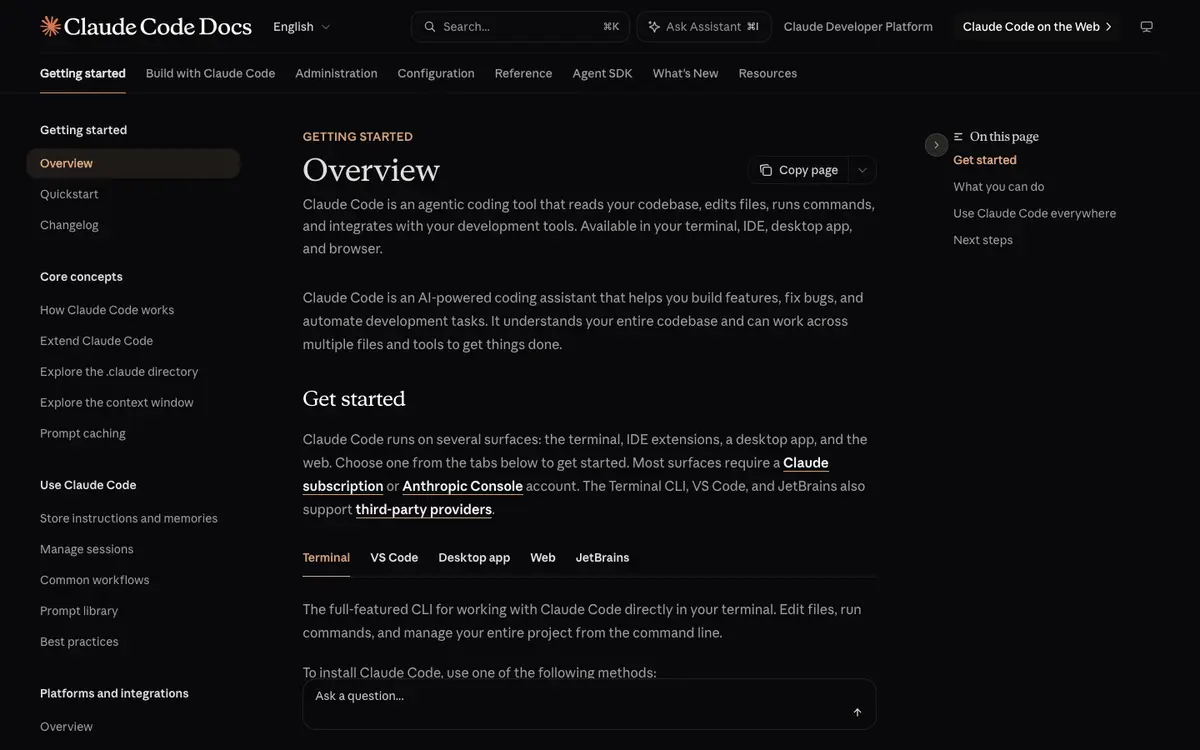Viewport: 1200px width, 750px height.
Task: Select the Getting started top tab
Action: (x=83, y=73)
